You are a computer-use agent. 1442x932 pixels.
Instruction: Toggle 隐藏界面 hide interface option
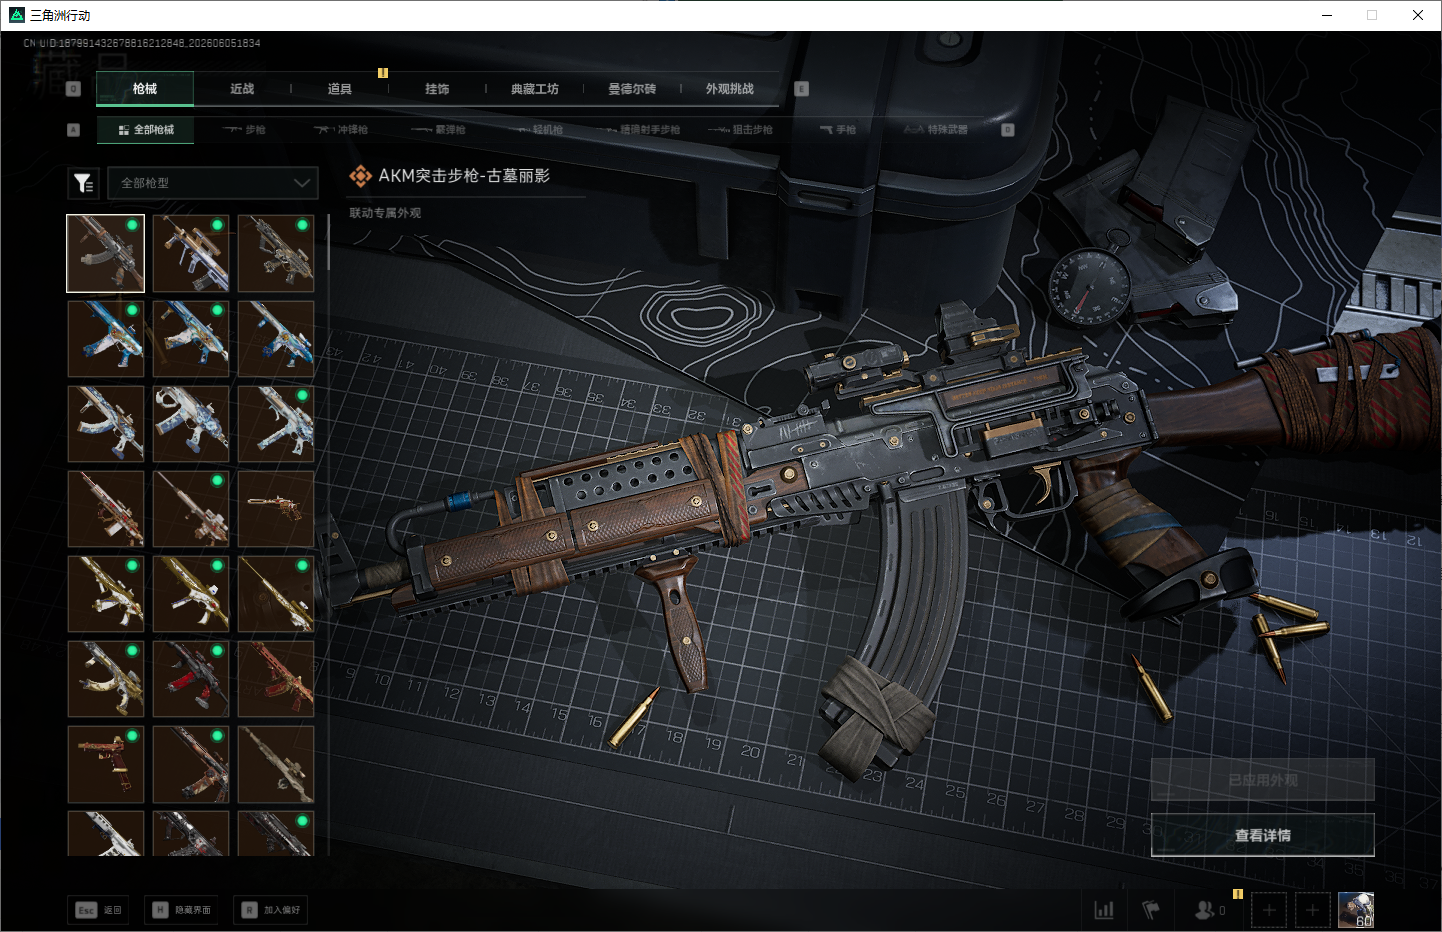184,910
